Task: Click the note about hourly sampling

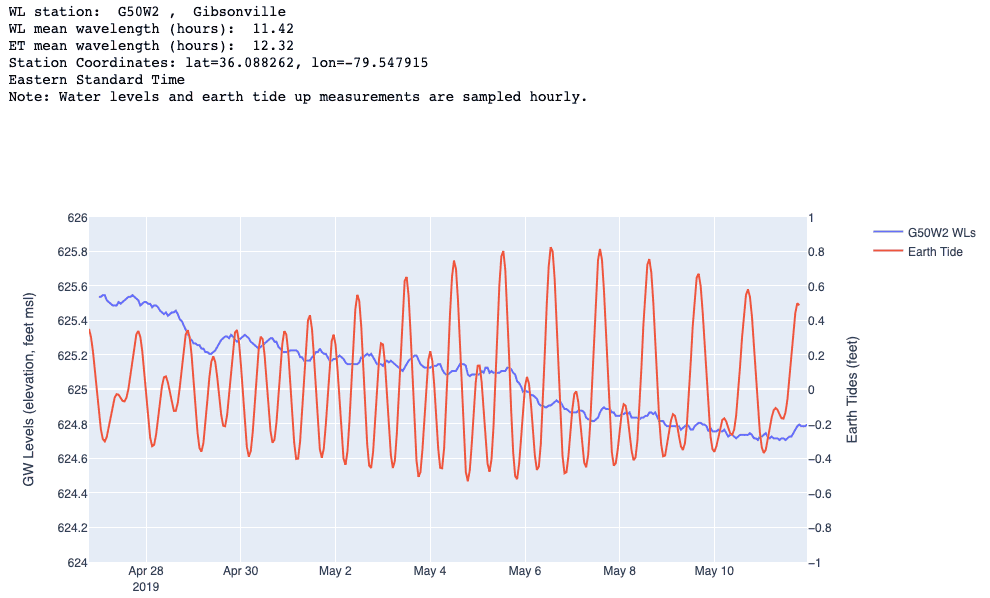Action: point(297,97)
